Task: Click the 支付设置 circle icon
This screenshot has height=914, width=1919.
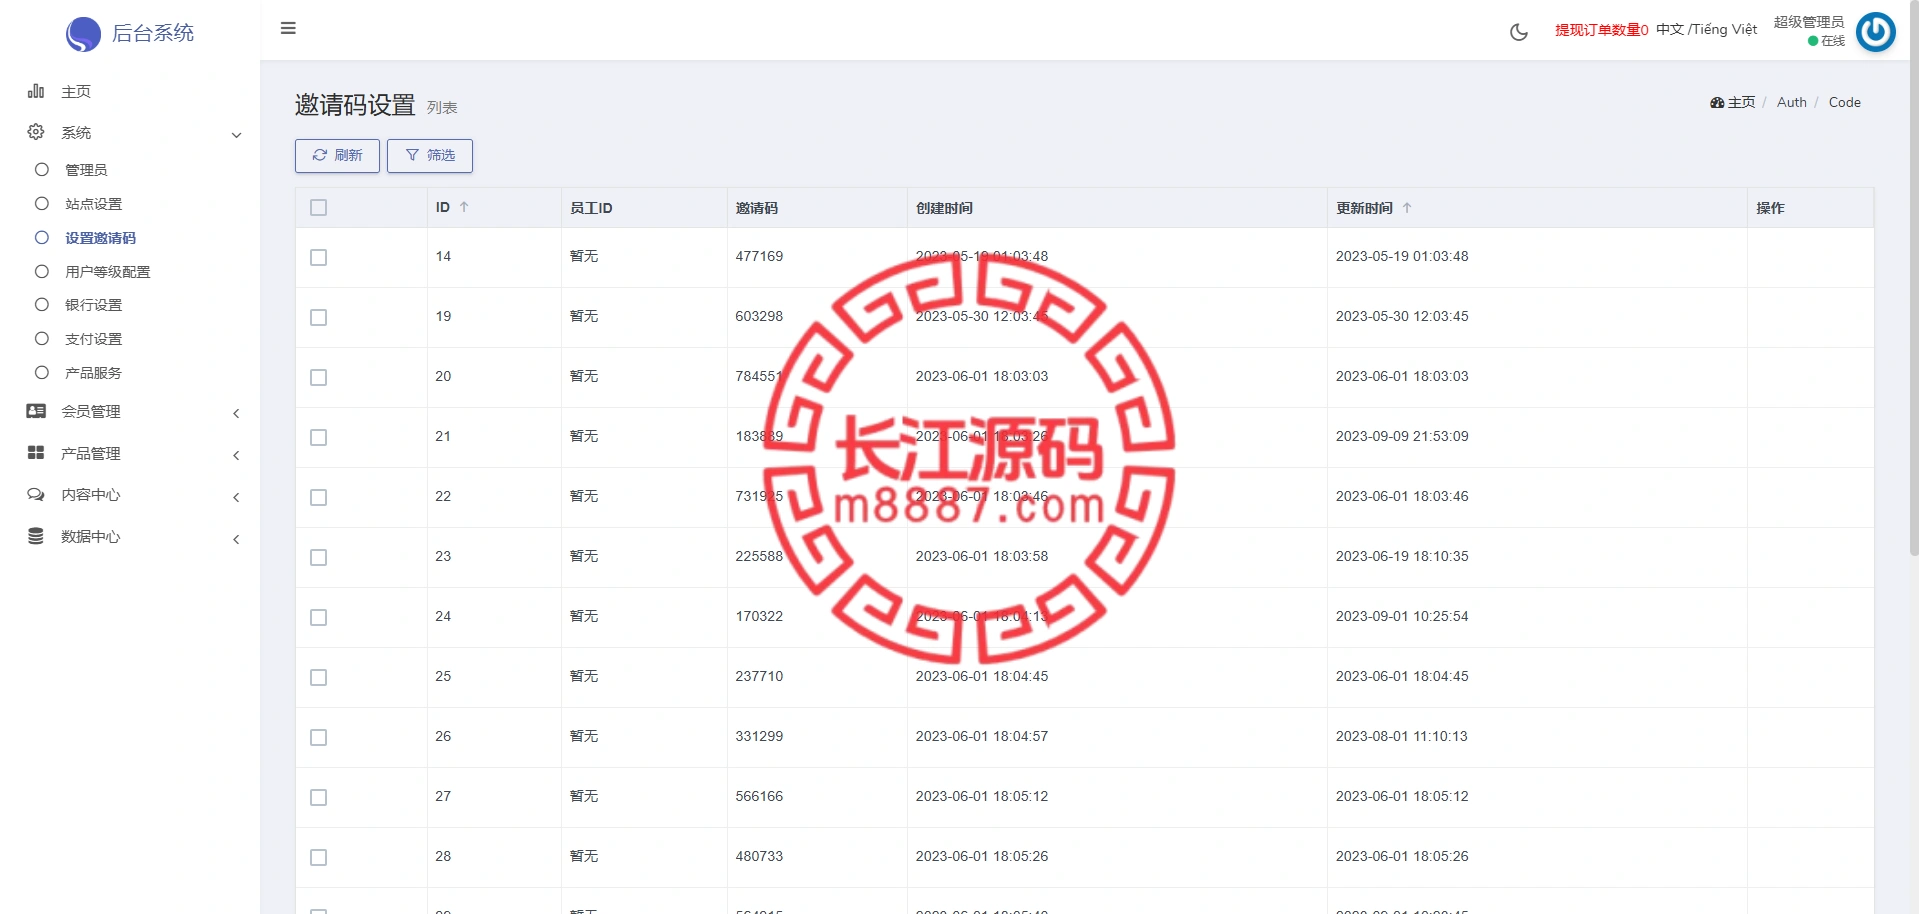Action: pyautogui.click(x=42, y=339)
